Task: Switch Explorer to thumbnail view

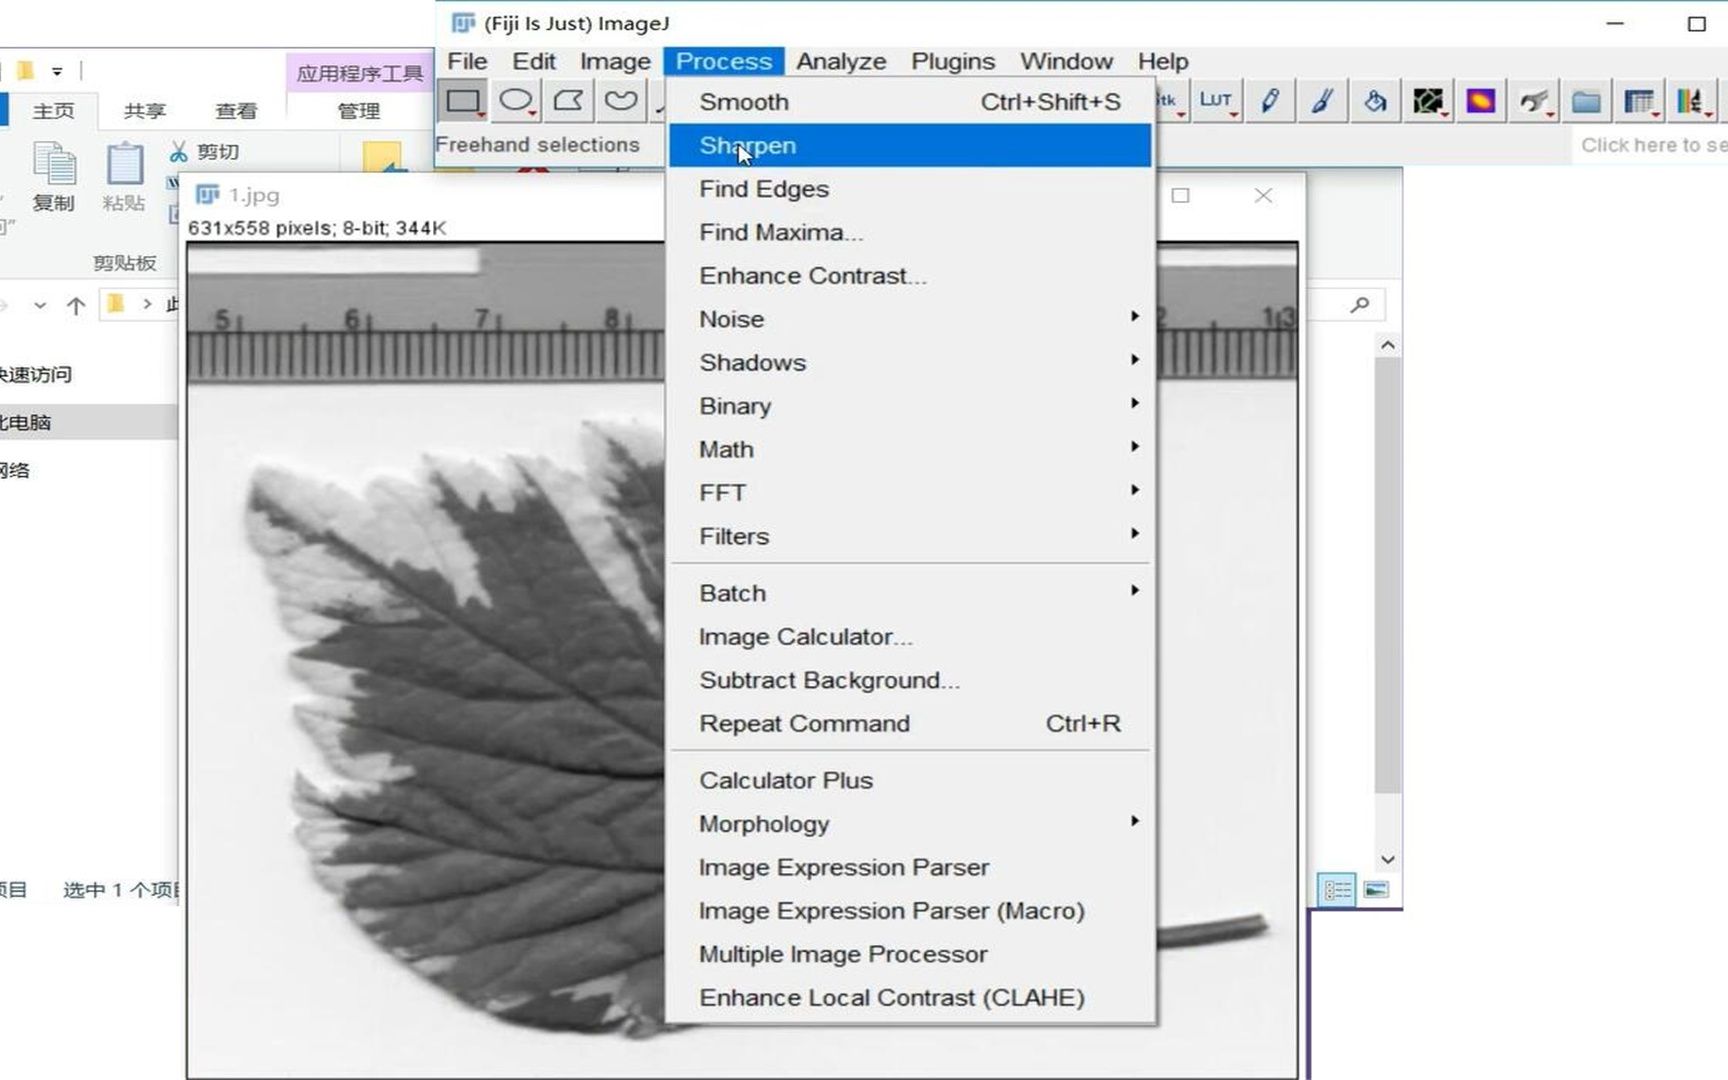Action: click(1377, 888)
